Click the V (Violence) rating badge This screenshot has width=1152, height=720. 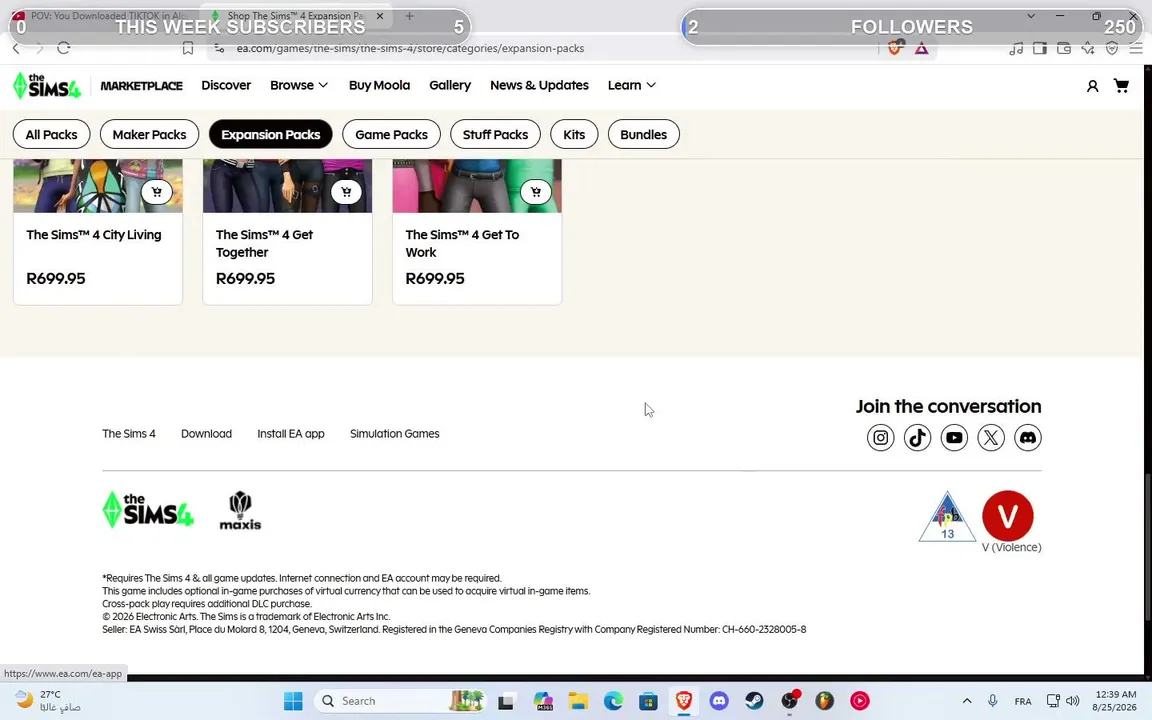pos(1008,516)
